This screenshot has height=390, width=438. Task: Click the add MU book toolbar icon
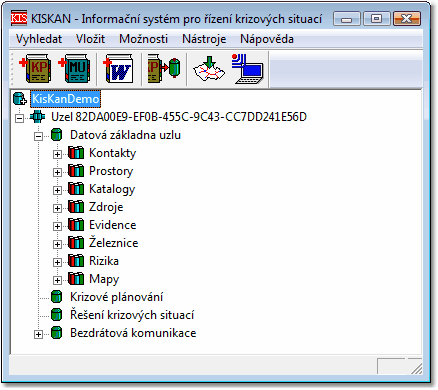(x=74, y=69)
